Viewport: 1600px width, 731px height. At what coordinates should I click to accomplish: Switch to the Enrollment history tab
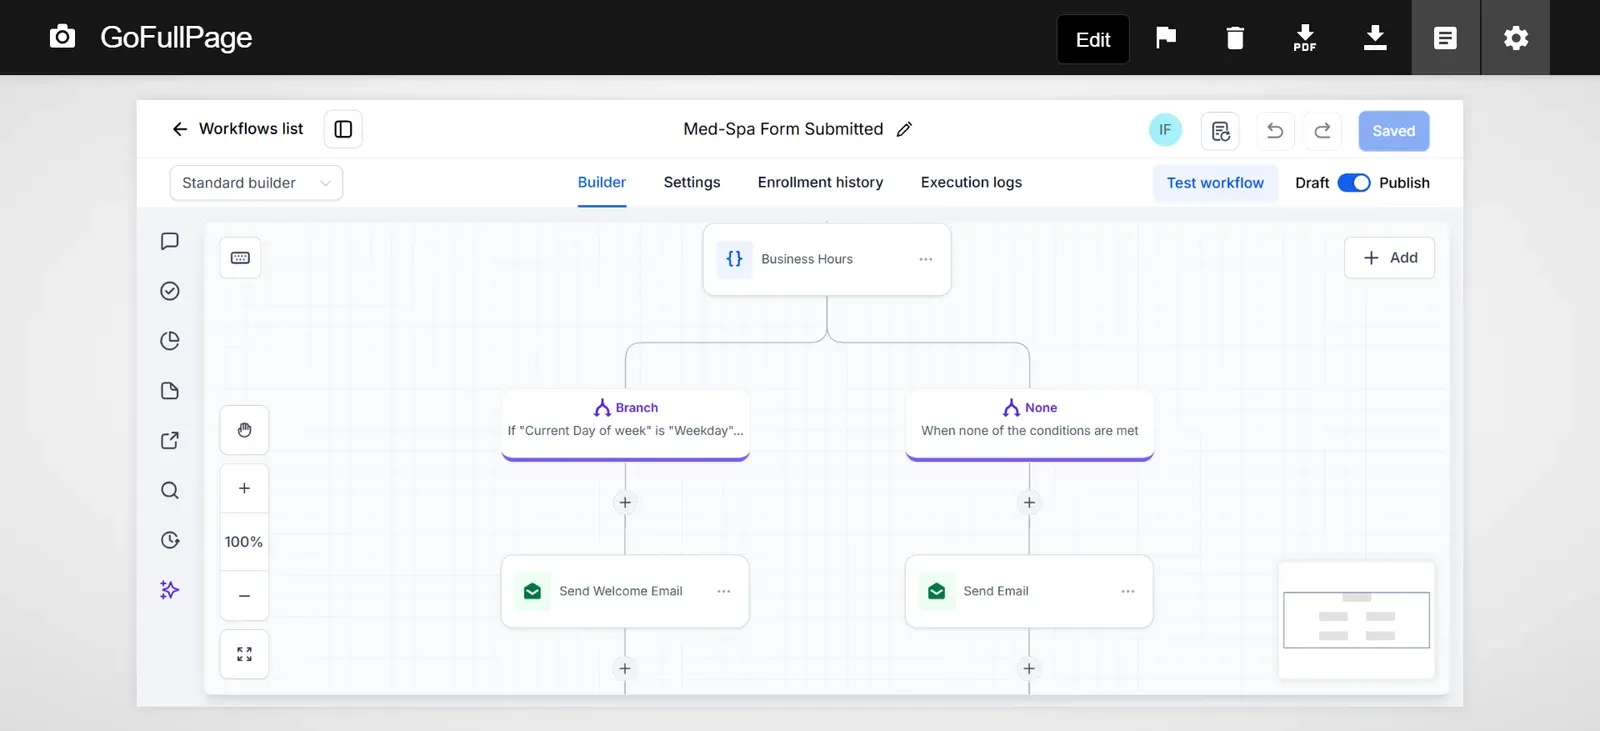click(820, 182)
